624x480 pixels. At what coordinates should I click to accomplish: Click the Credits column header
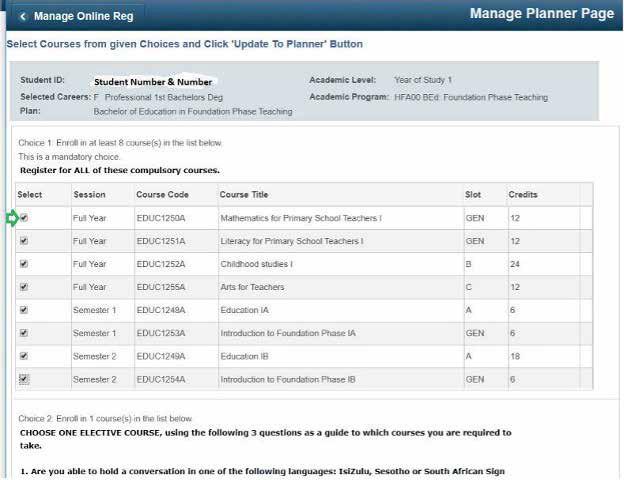point(523,195)
